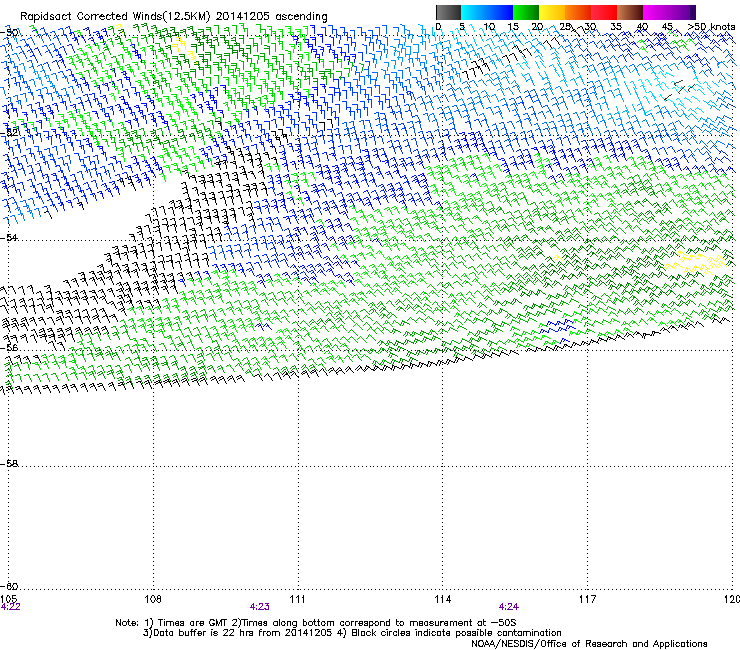Click the '-56' latitude axis label

coord(9,347)
